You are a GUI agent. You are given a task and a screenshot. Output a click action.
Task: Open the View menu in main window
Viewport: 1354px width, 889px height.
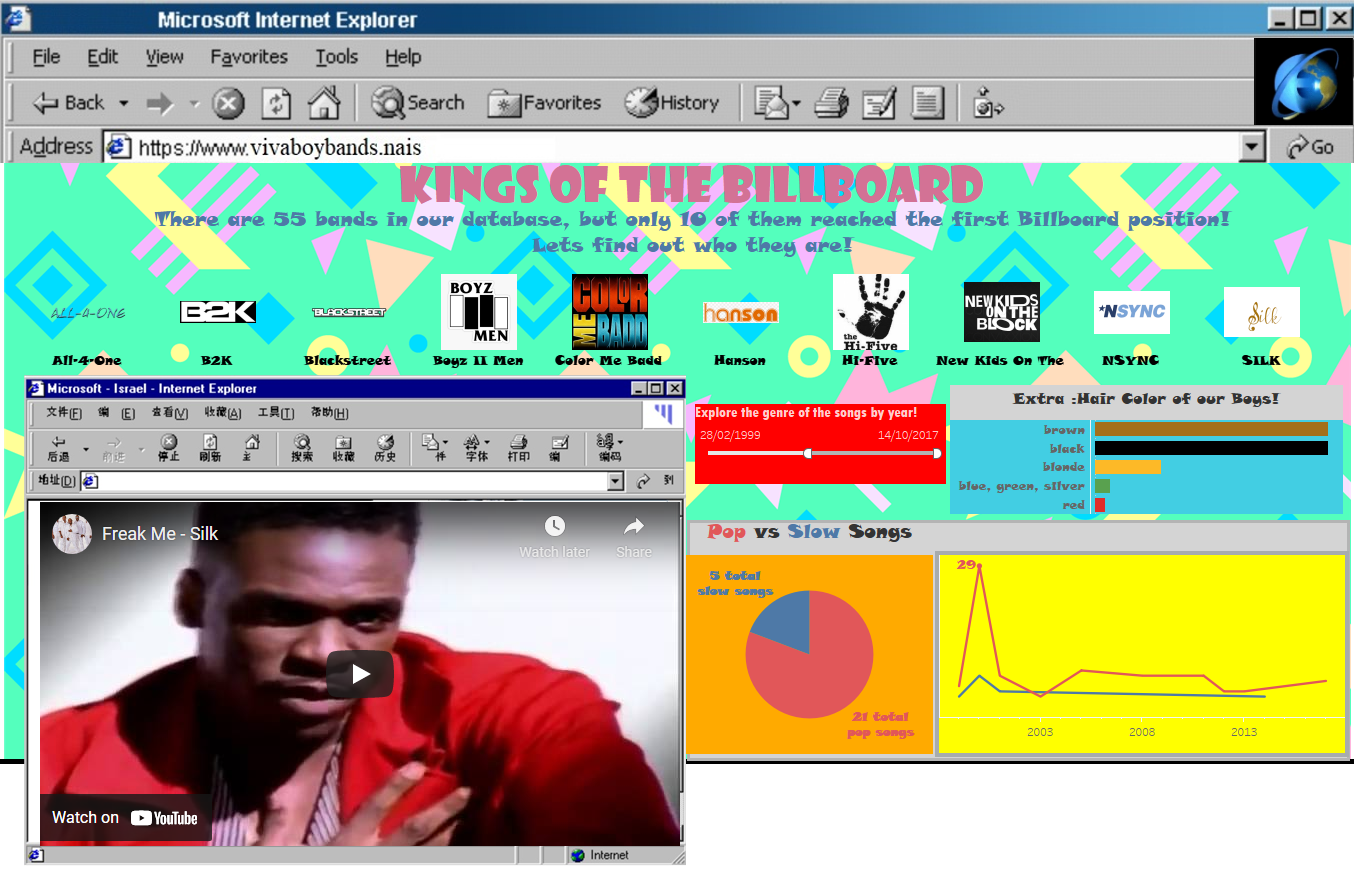[164, 57]
